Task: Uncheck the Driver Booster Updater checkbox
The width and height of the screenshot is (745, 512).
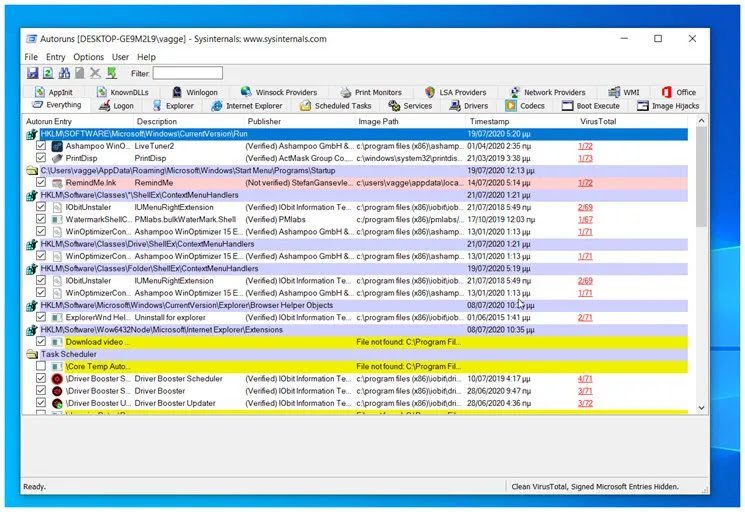Action: [41, 403]
